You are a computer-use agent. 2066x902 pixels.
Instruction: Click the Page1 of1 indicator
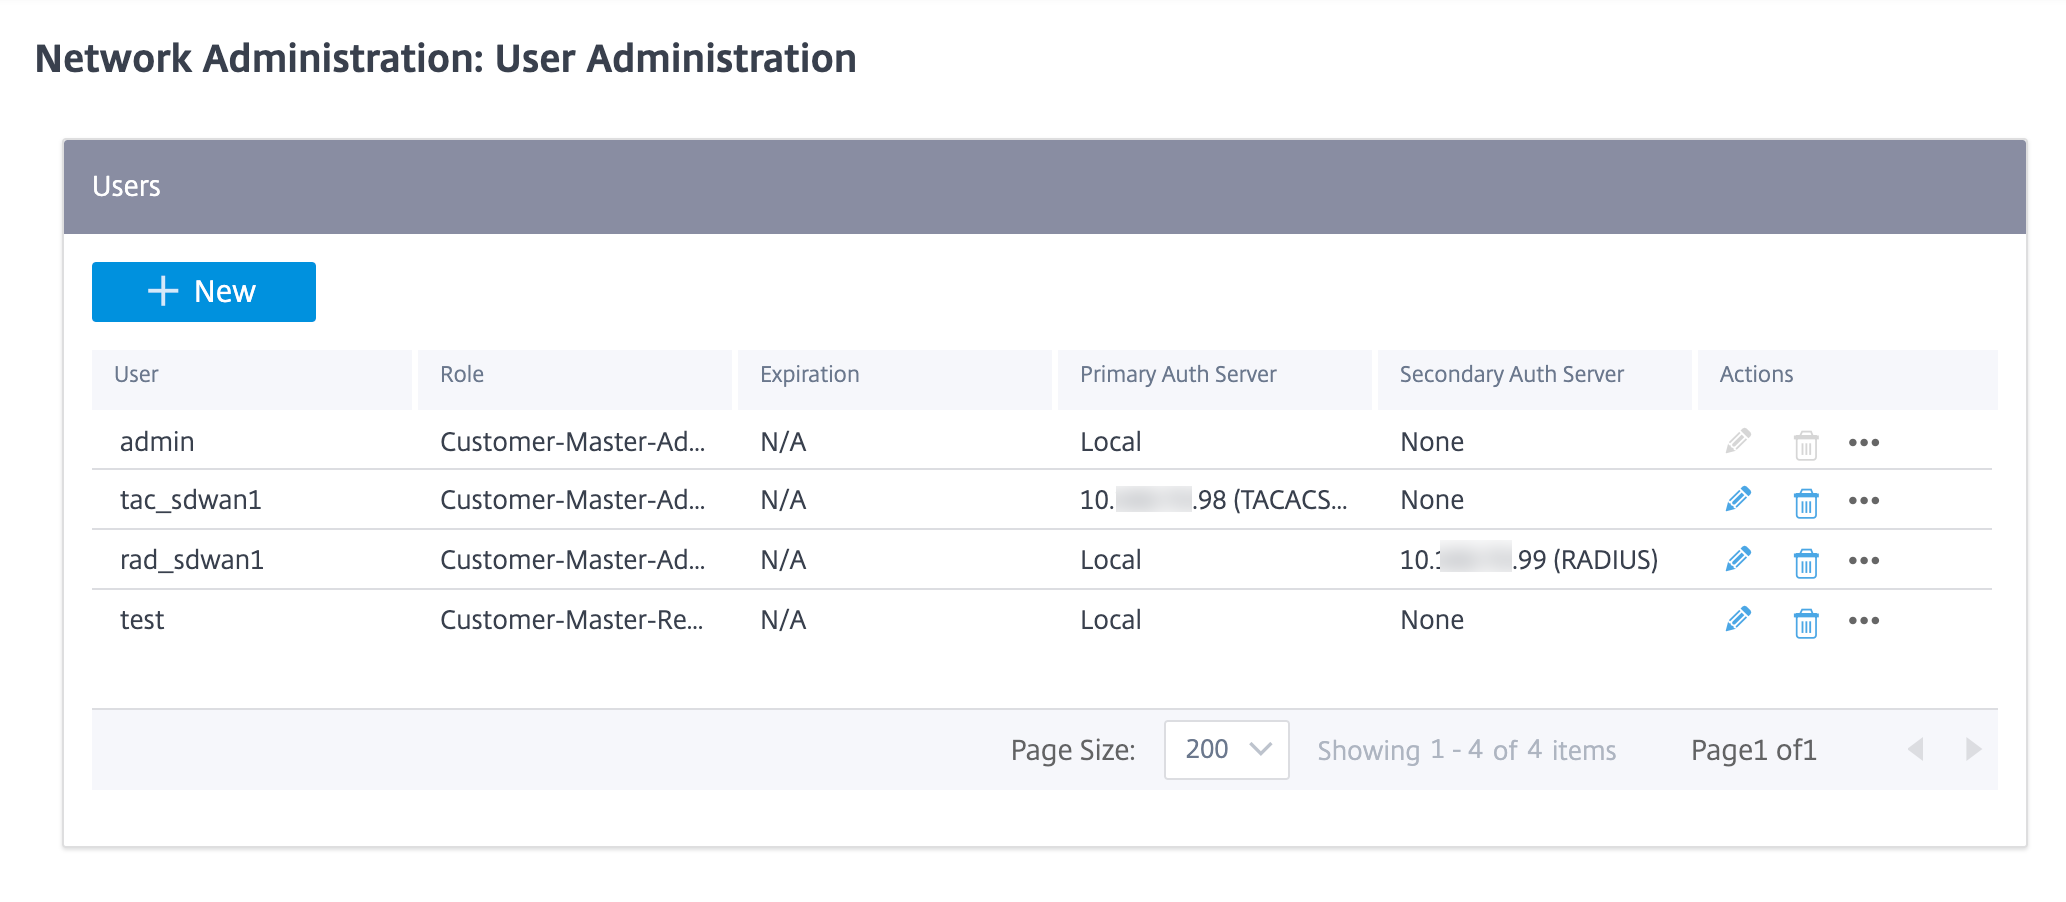tap(1754, 750)
